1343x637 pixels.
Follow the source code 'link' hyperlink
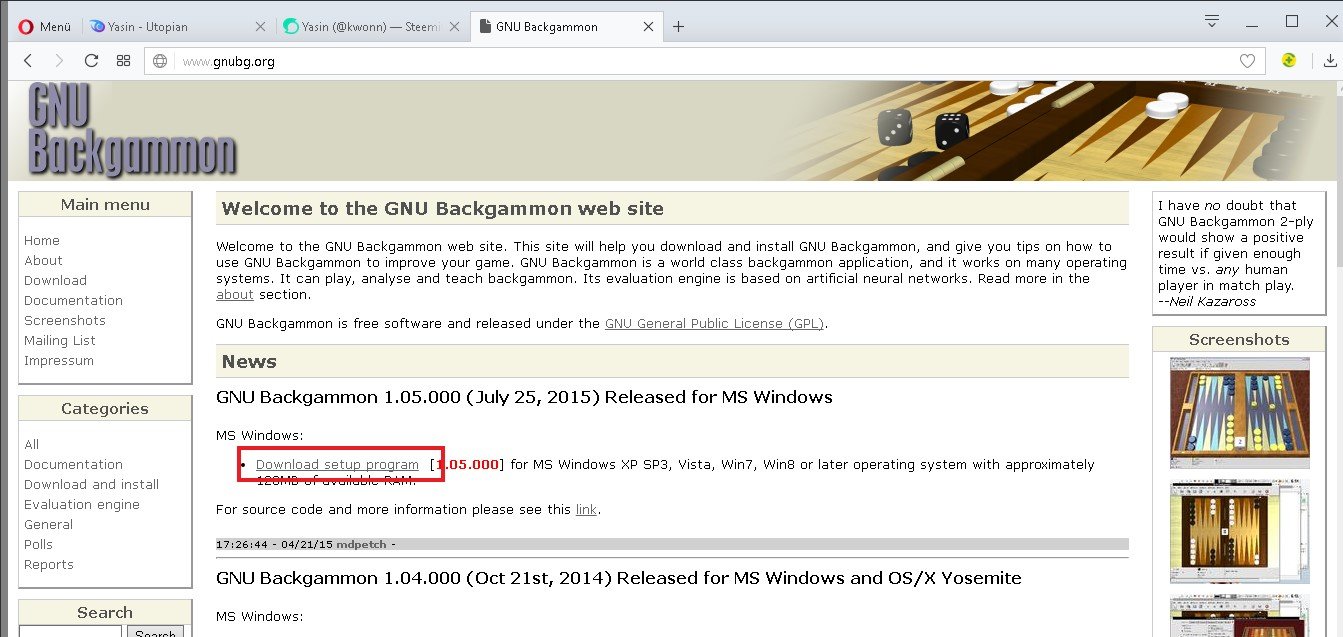(586, 509)
